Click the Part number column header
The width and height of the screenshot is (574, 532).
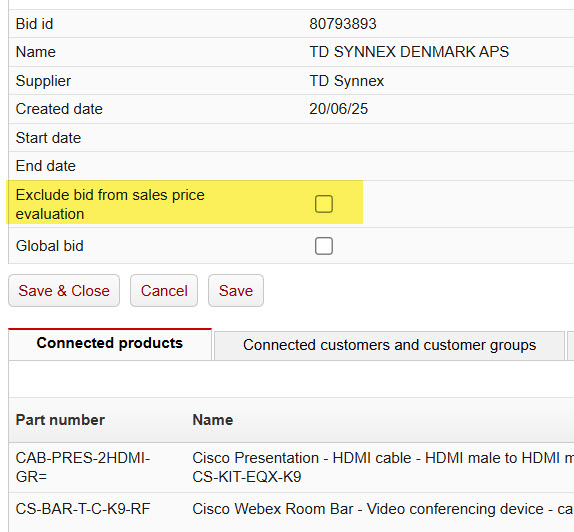[x=60, y=420]
